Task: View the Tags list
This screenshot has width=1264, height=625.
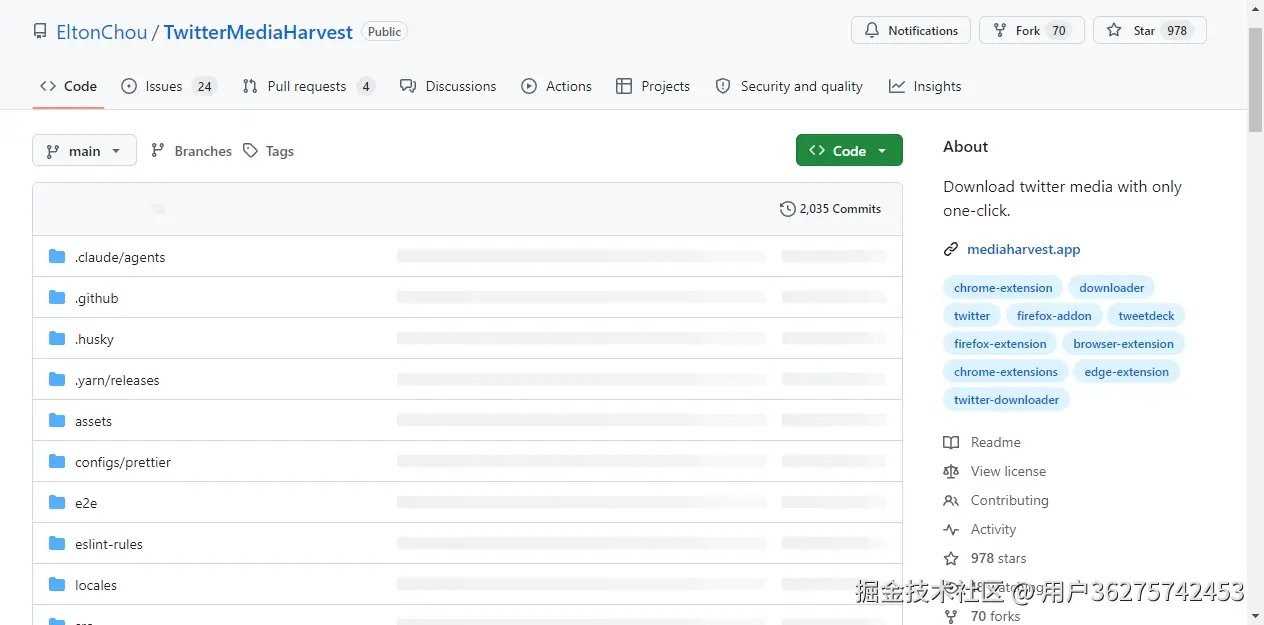Action: [x=268, y=151]
